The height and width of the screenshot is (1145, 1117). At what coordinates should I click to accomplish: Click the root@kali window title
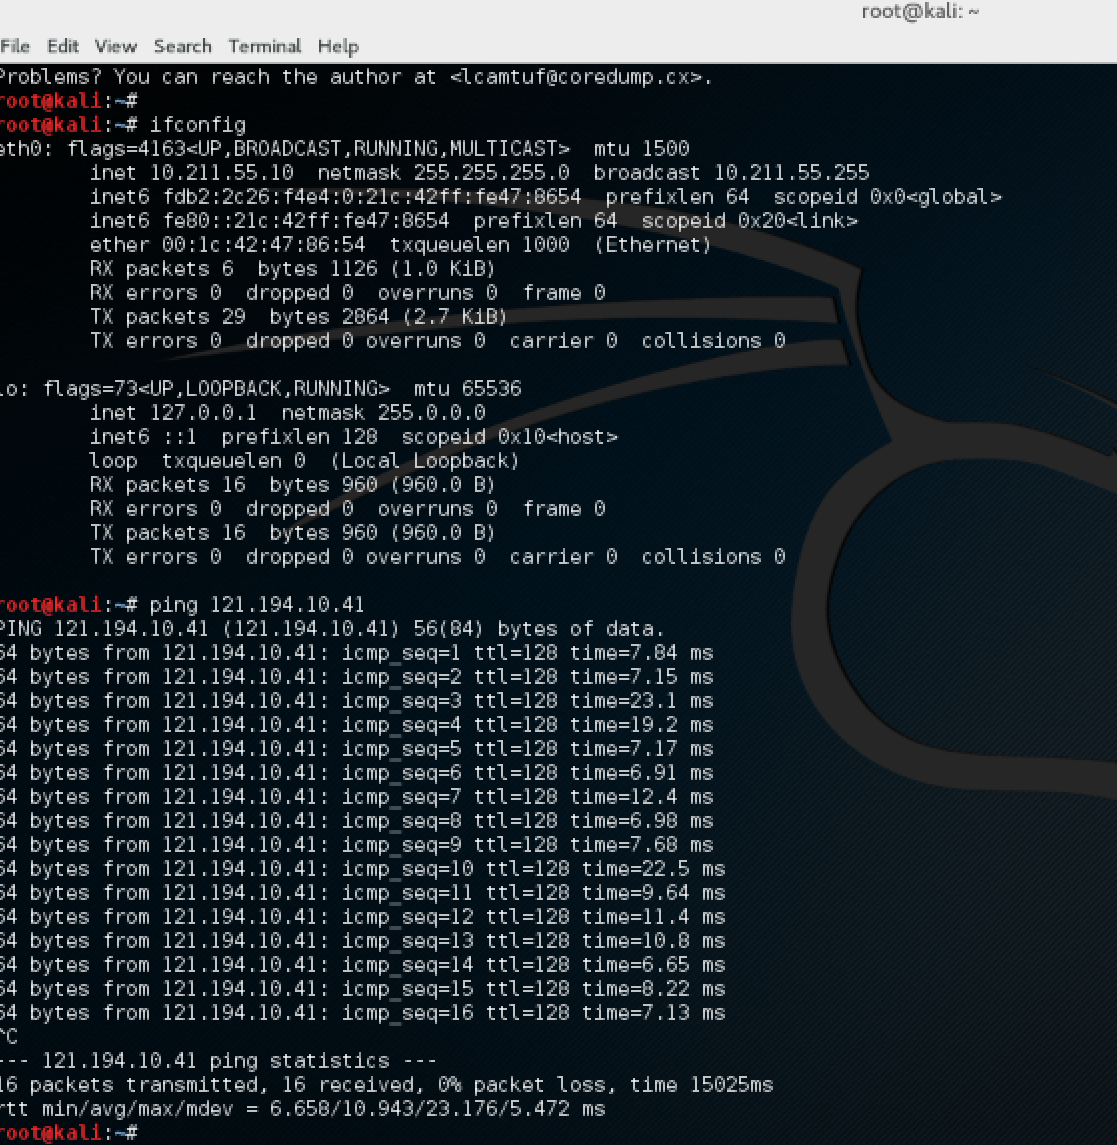coord(920,12)
